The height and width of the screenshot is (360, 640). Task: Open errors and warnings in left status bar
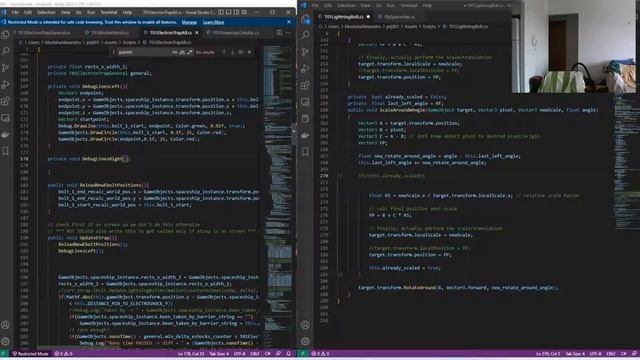pyautogui.click(x=64, y=354)
